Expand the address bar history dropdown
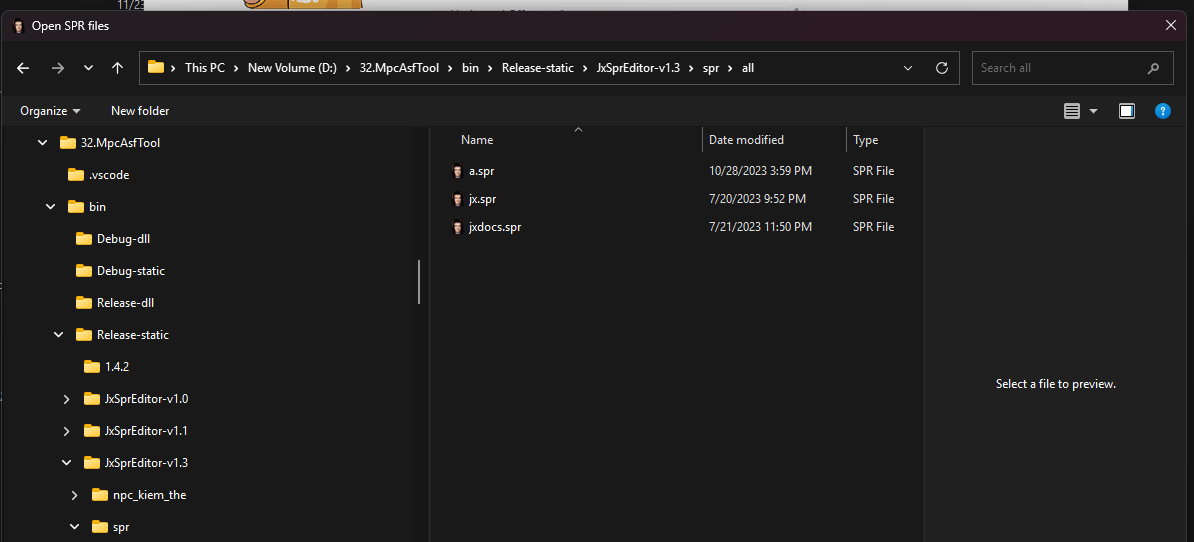 (x=908, y=68)
